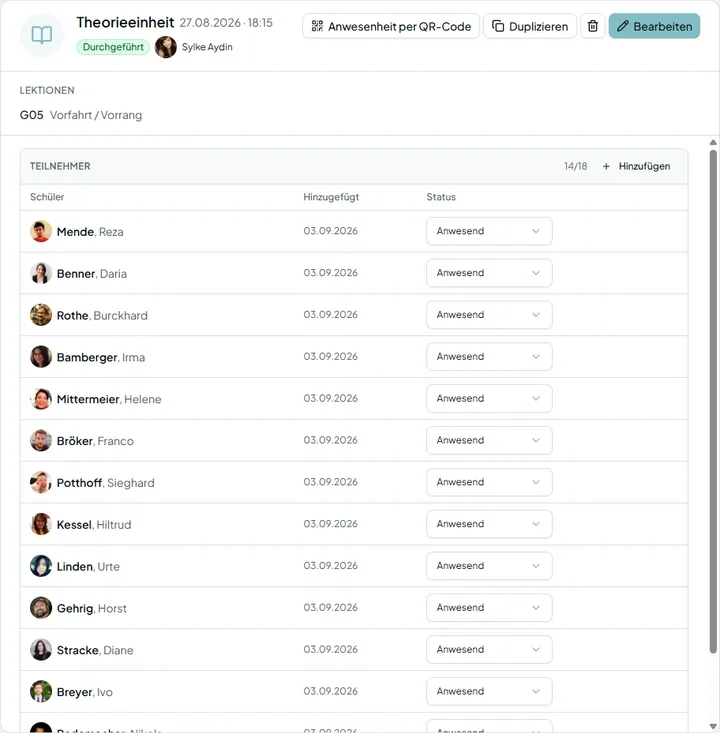Change the attendance status of Ivo Breyer

489,691
